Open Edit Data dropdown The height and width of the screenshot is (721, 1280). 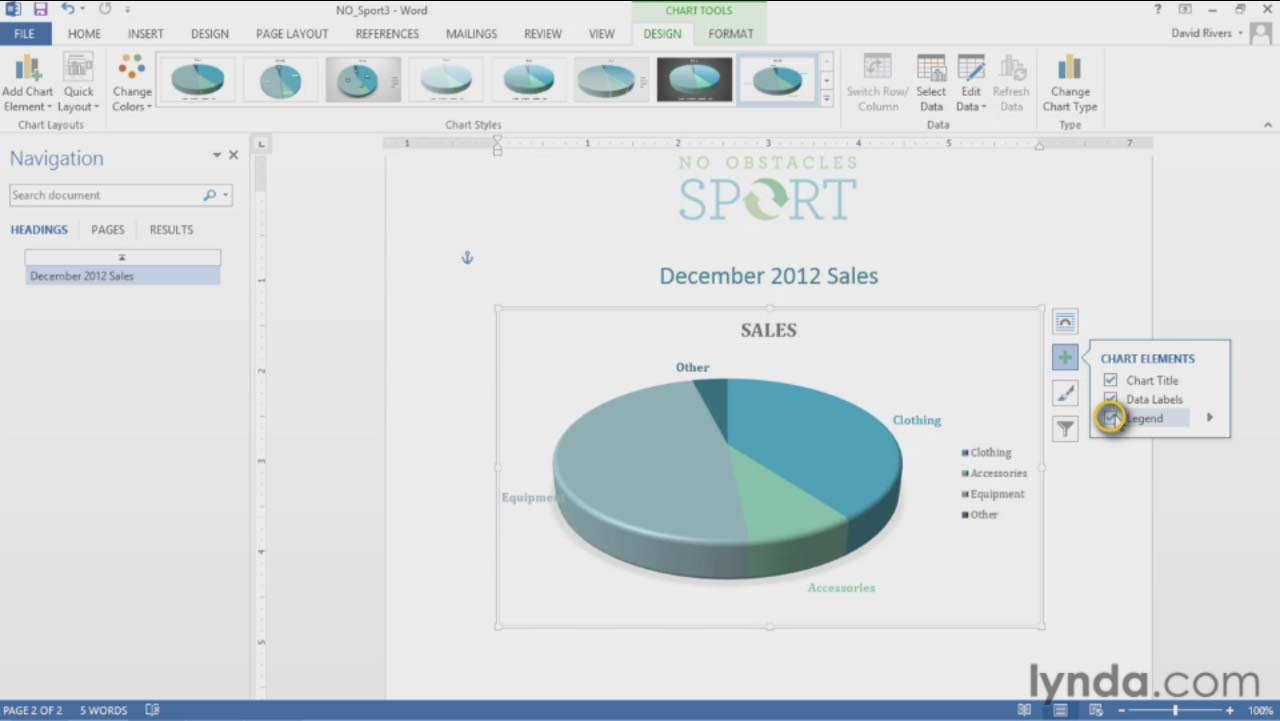pos(971,84)
